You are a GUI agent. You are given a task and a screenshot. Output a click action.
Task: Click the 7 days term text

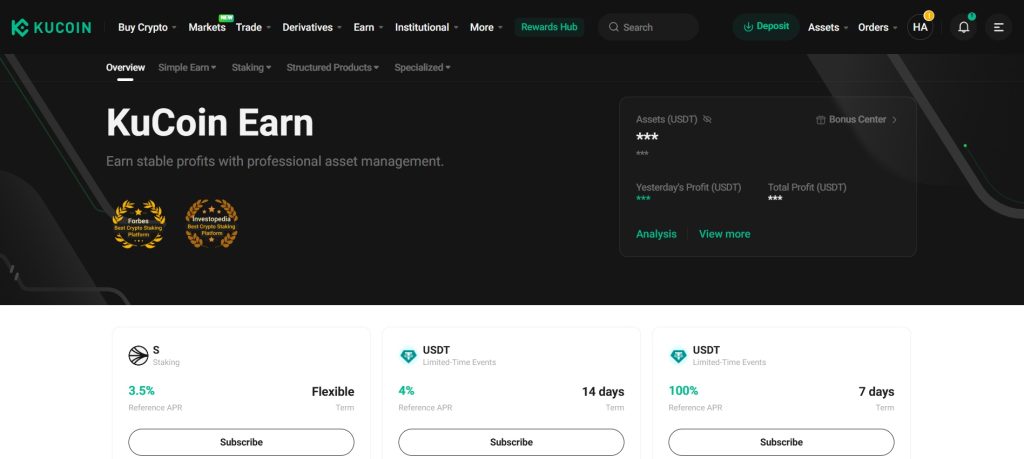pyautogui.click(x=876, y=392)
